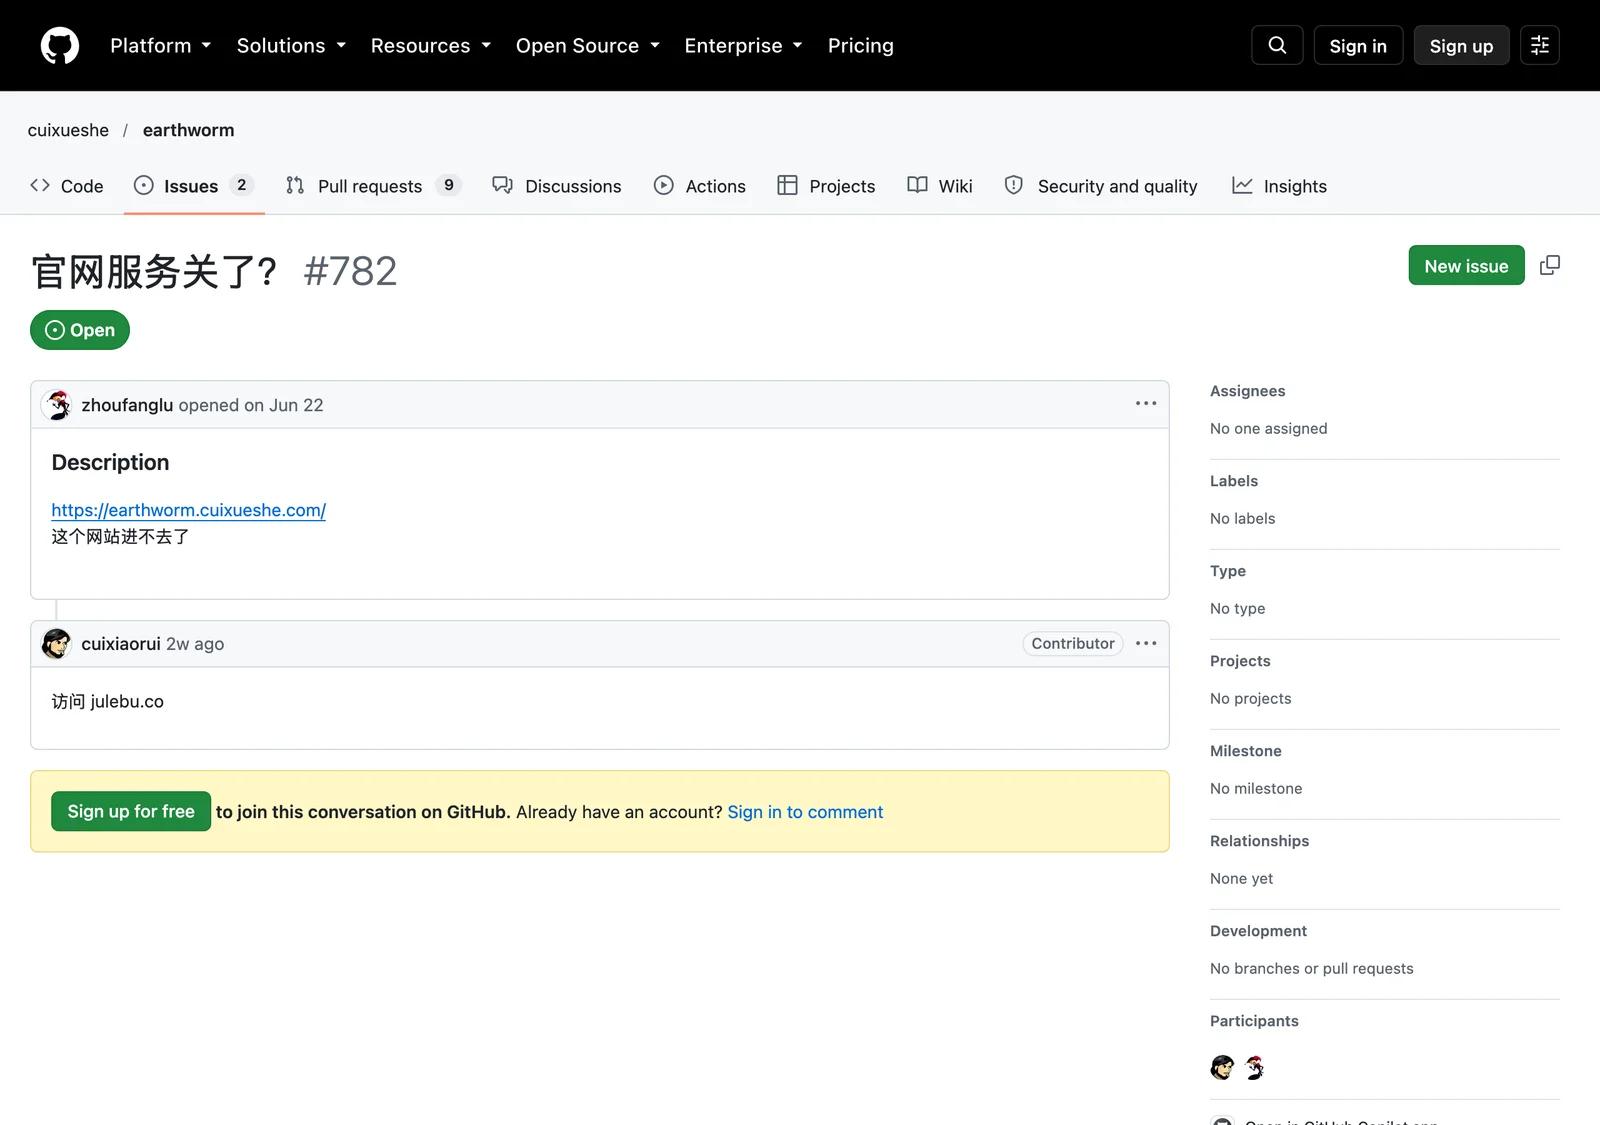1600x1125 pixels.
Task: Open the cuixueshe owner link
Action: point(68,130)
